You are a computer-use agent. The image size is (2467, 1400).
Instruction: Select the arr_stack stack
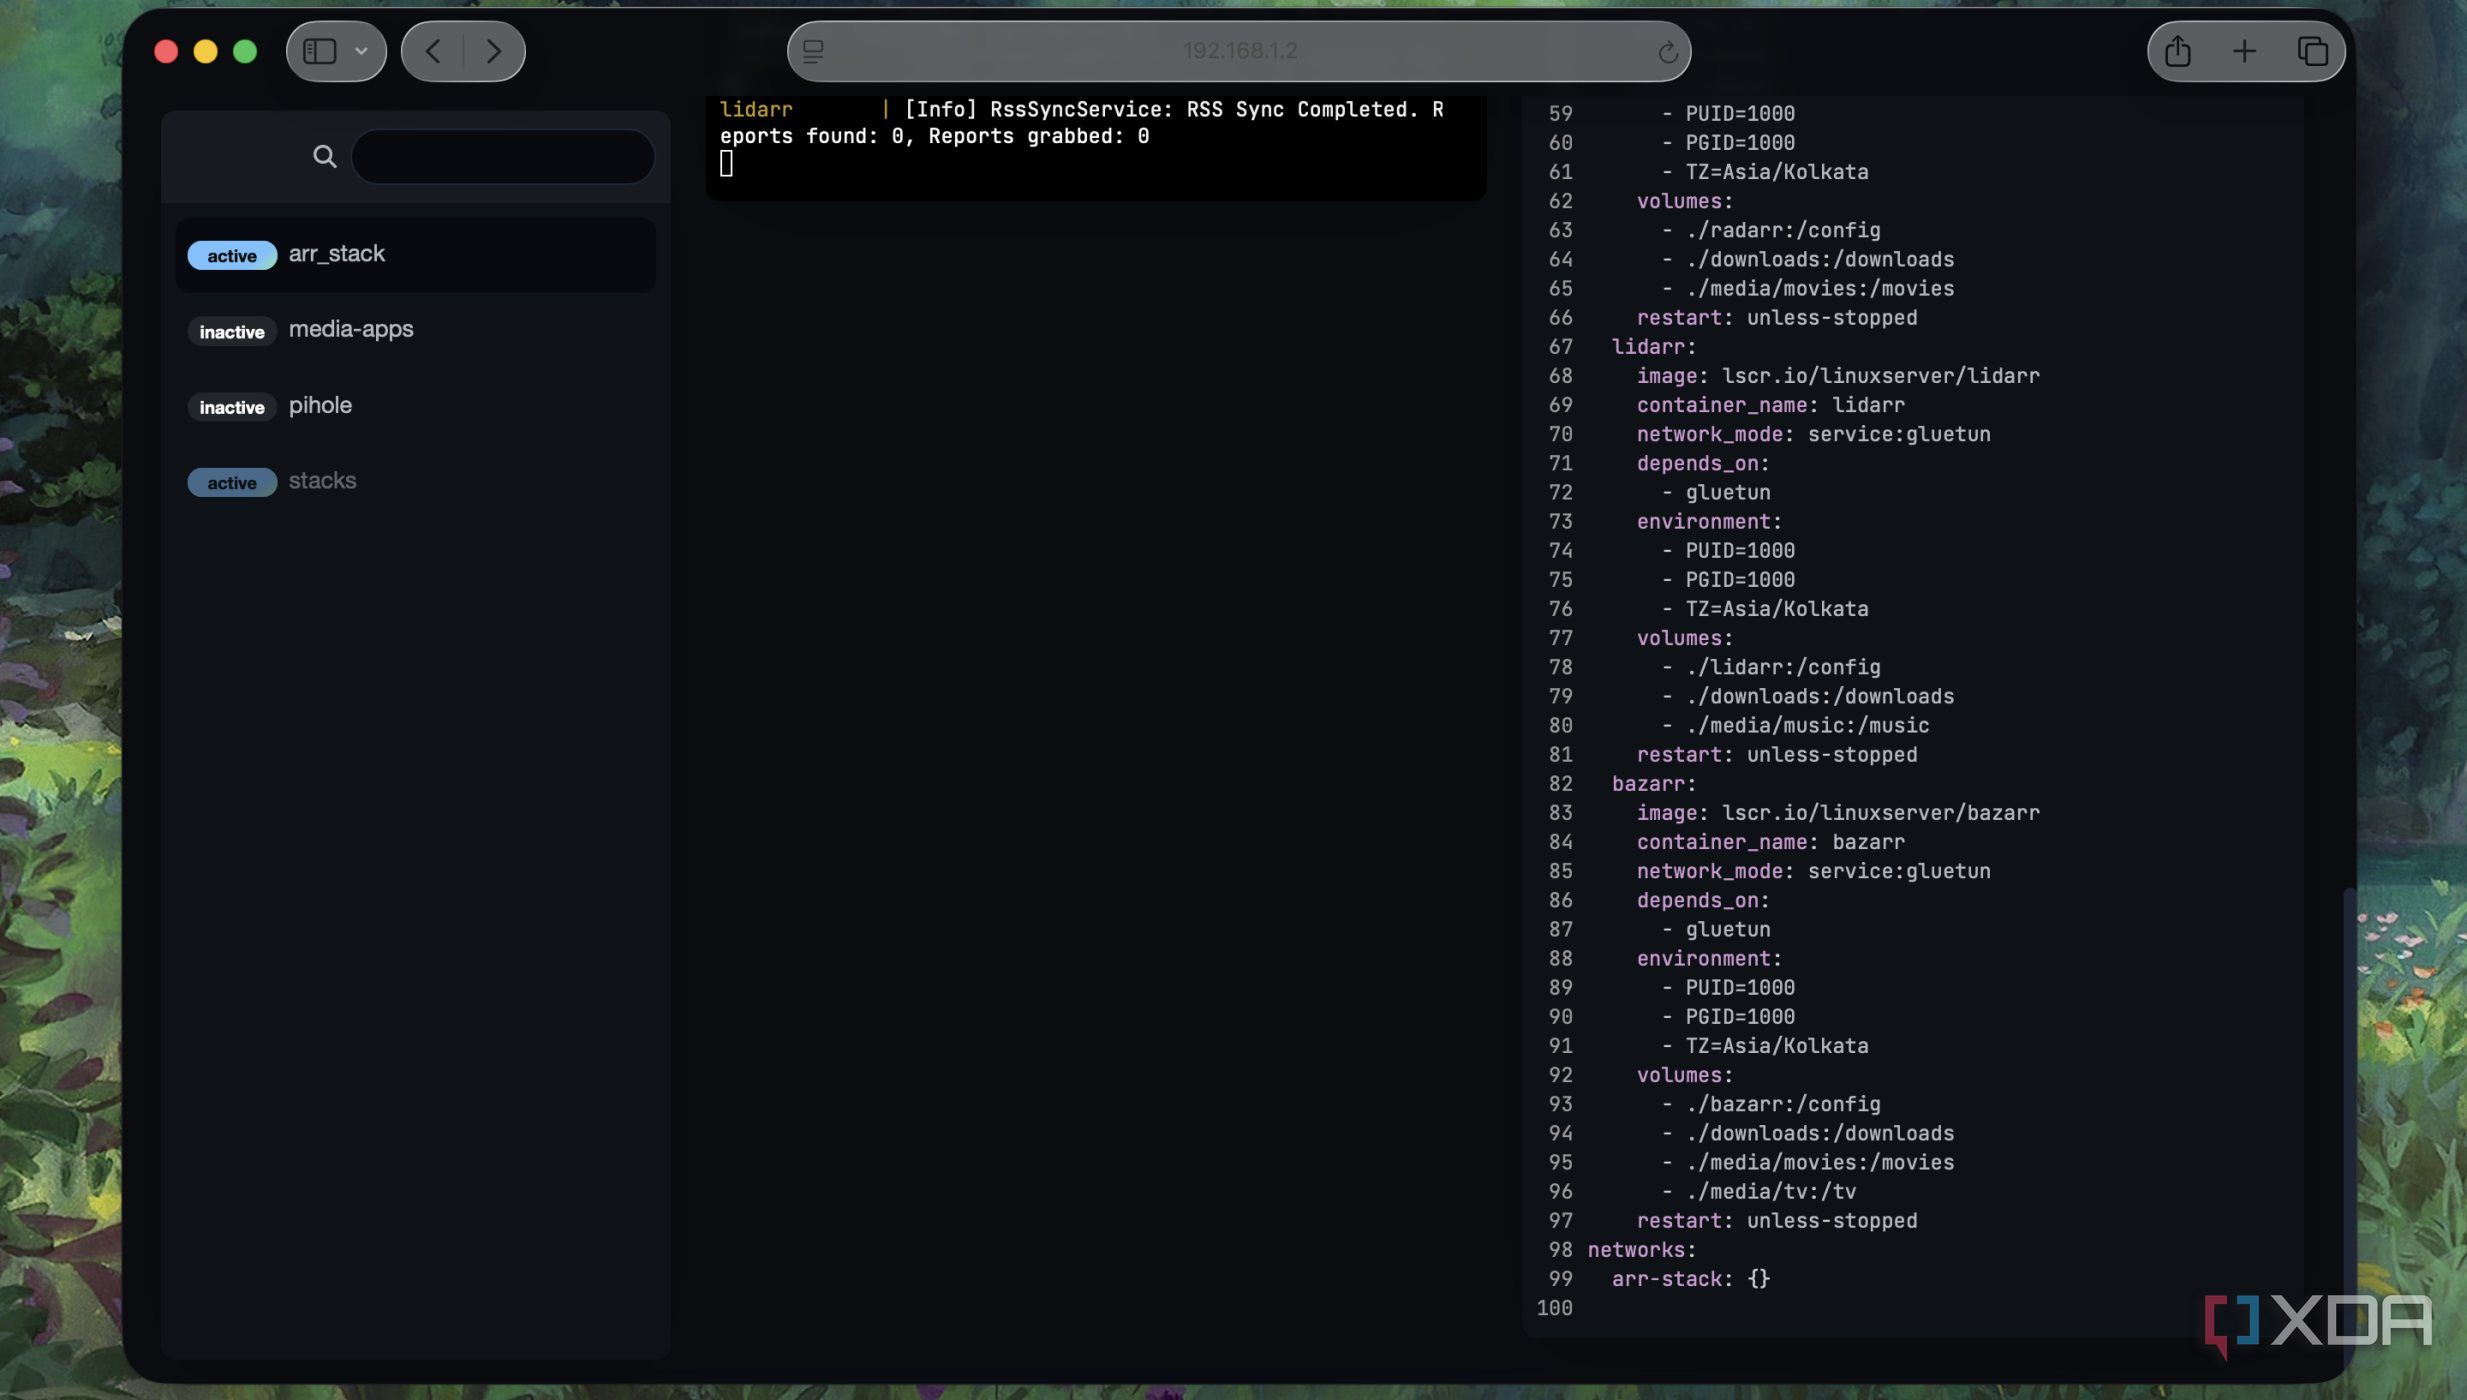(x=416, y=254)
